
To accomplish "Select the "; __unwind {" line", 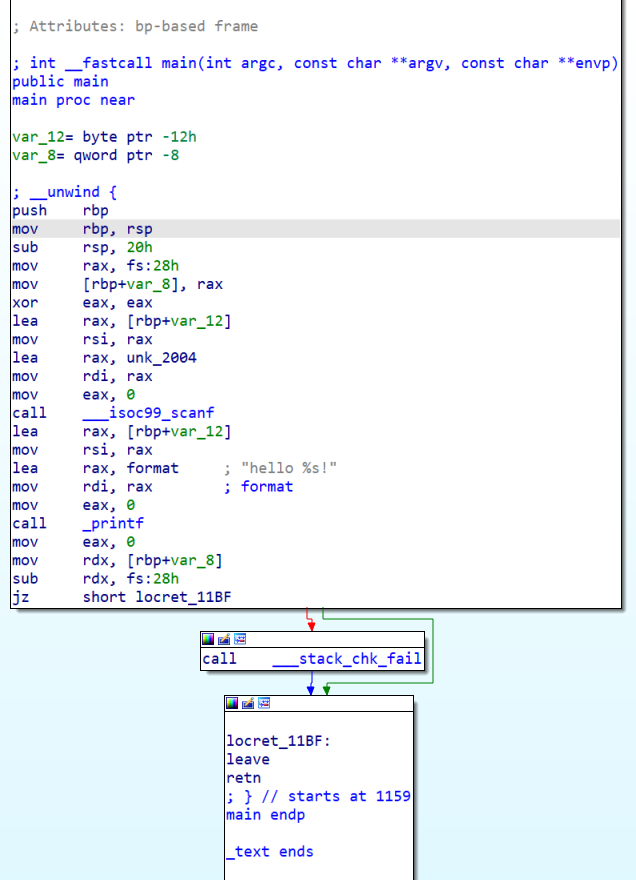I will coord(65,192).
